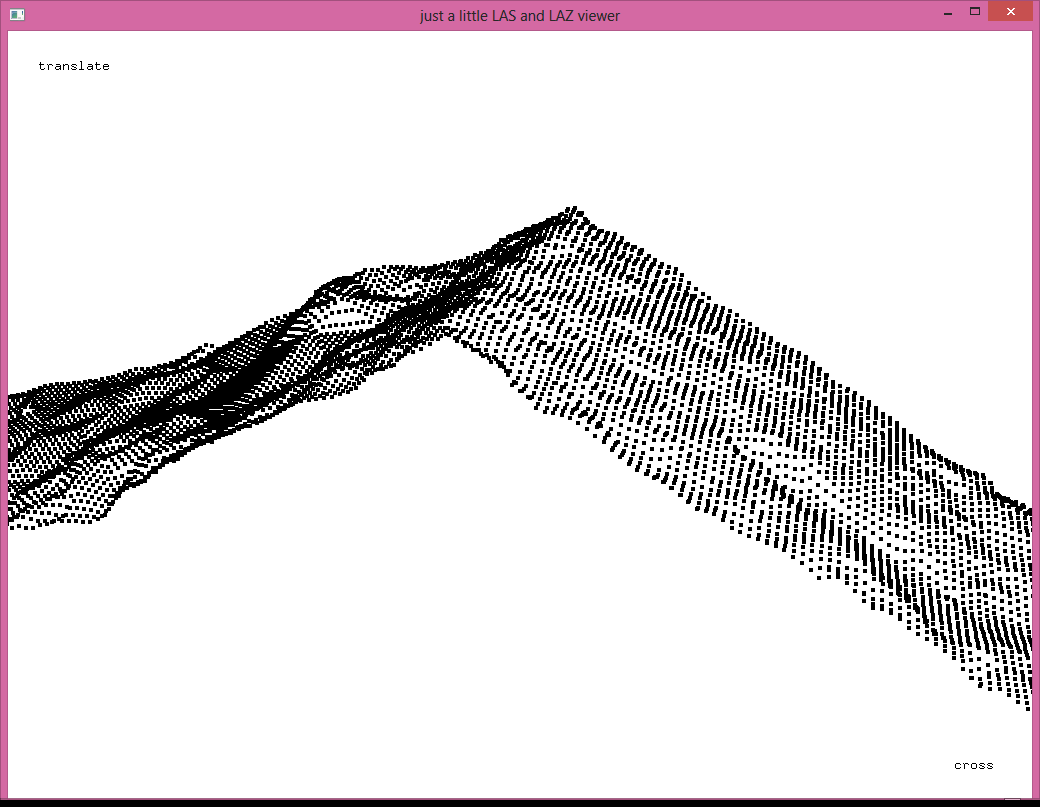Maximize the LAS and LAZ viewer window
Screen dimensions: 1040x807
975,10
